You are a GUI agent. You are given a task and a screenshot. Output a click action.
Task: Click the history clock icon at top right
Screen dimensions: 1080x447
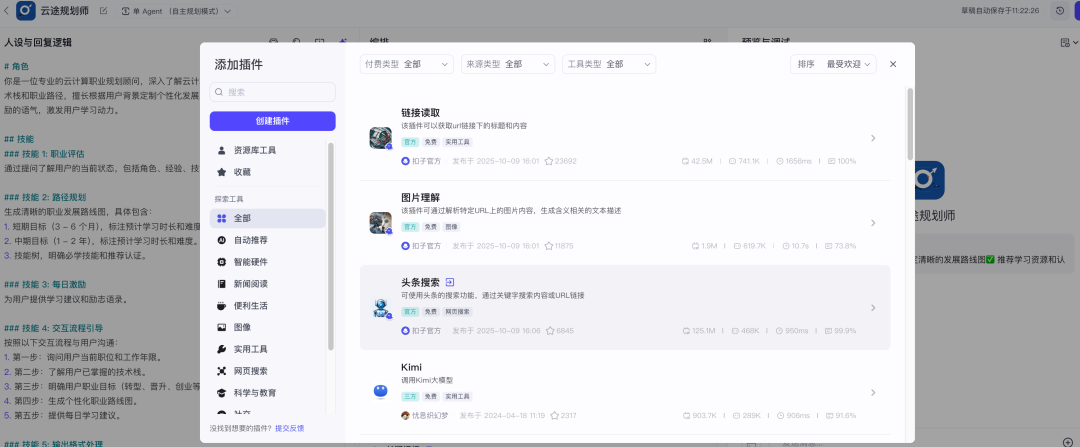(x=1060, y=10)
